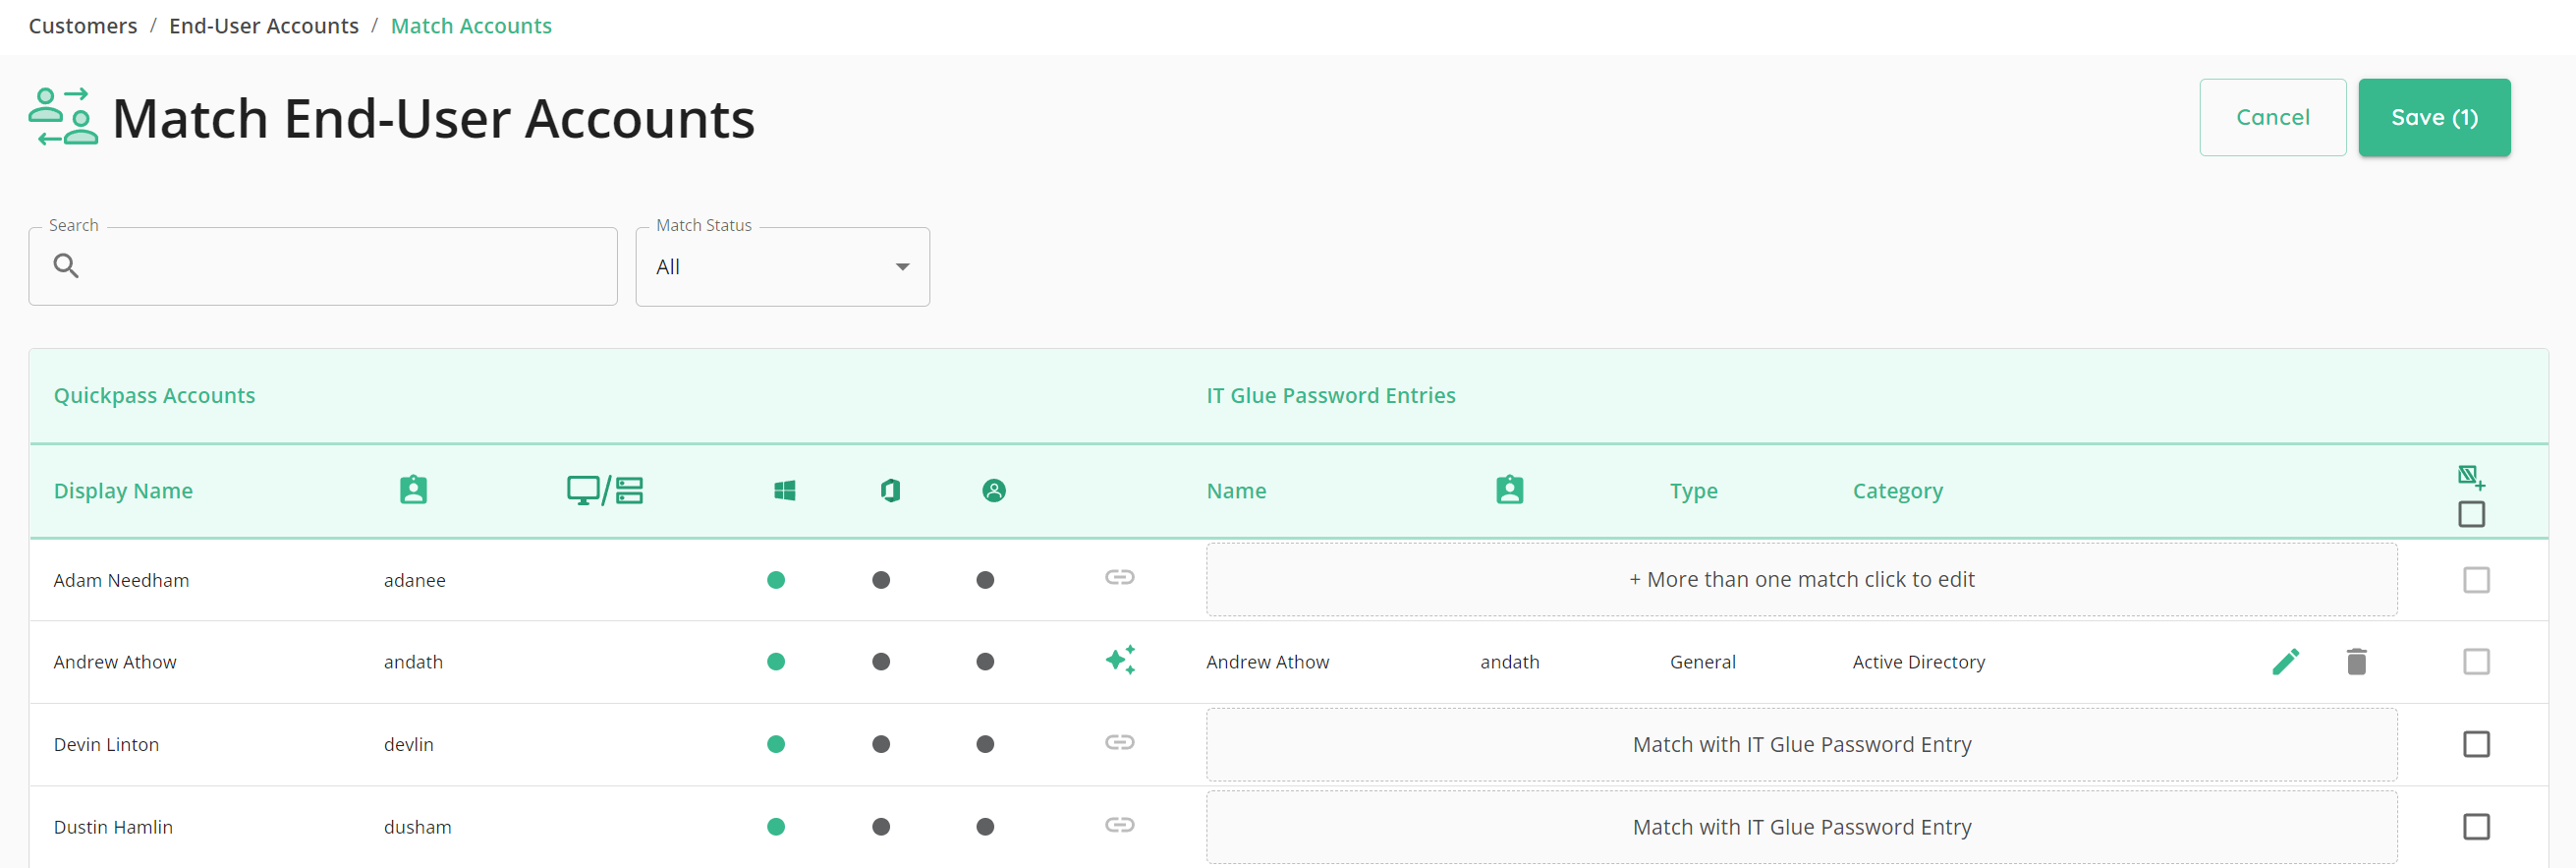Match Dustin Hamlin with IT Glue Password Entry
The image size is (2576, 868).
[1801, 828]
